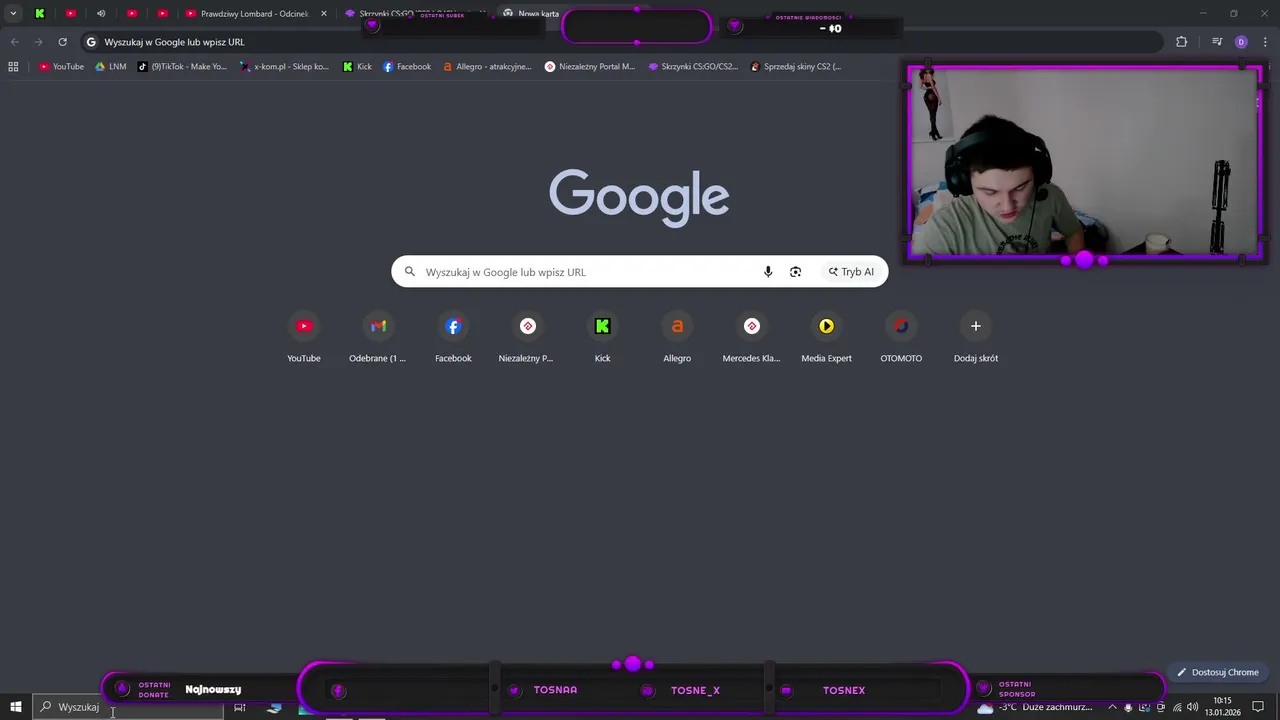Reload the page with refresh icon
The width and height of the screenshot is (1280, 720).
[62, 42]
